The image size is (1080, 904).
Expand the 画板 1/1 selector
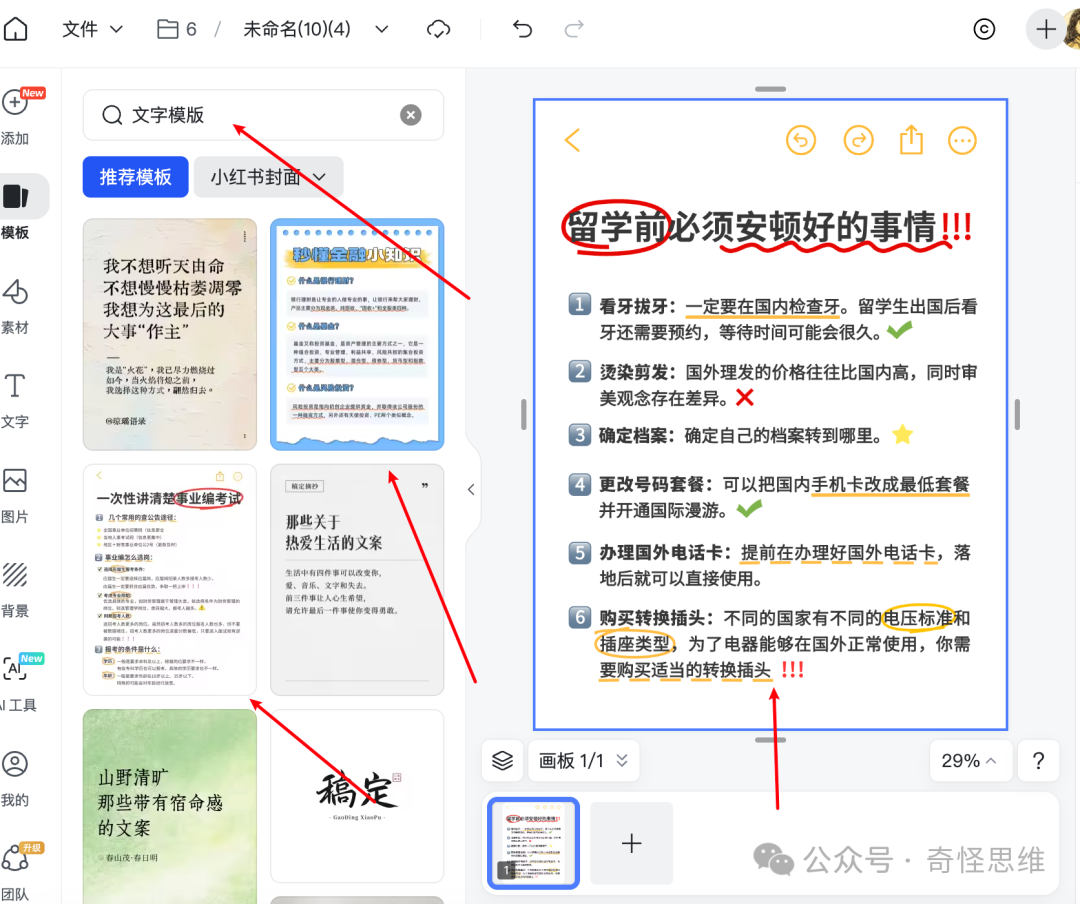click(x=583, y=761)
